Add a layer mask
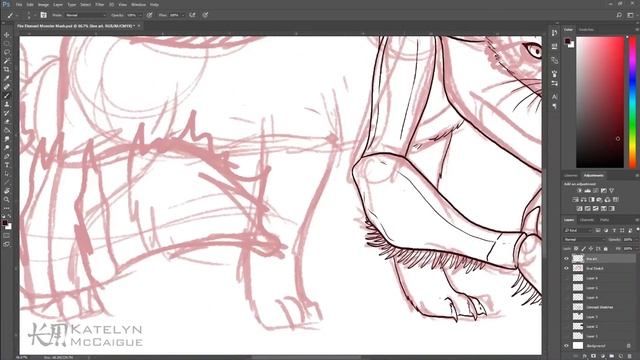This screenshot has width=640, height=360. 593,356
